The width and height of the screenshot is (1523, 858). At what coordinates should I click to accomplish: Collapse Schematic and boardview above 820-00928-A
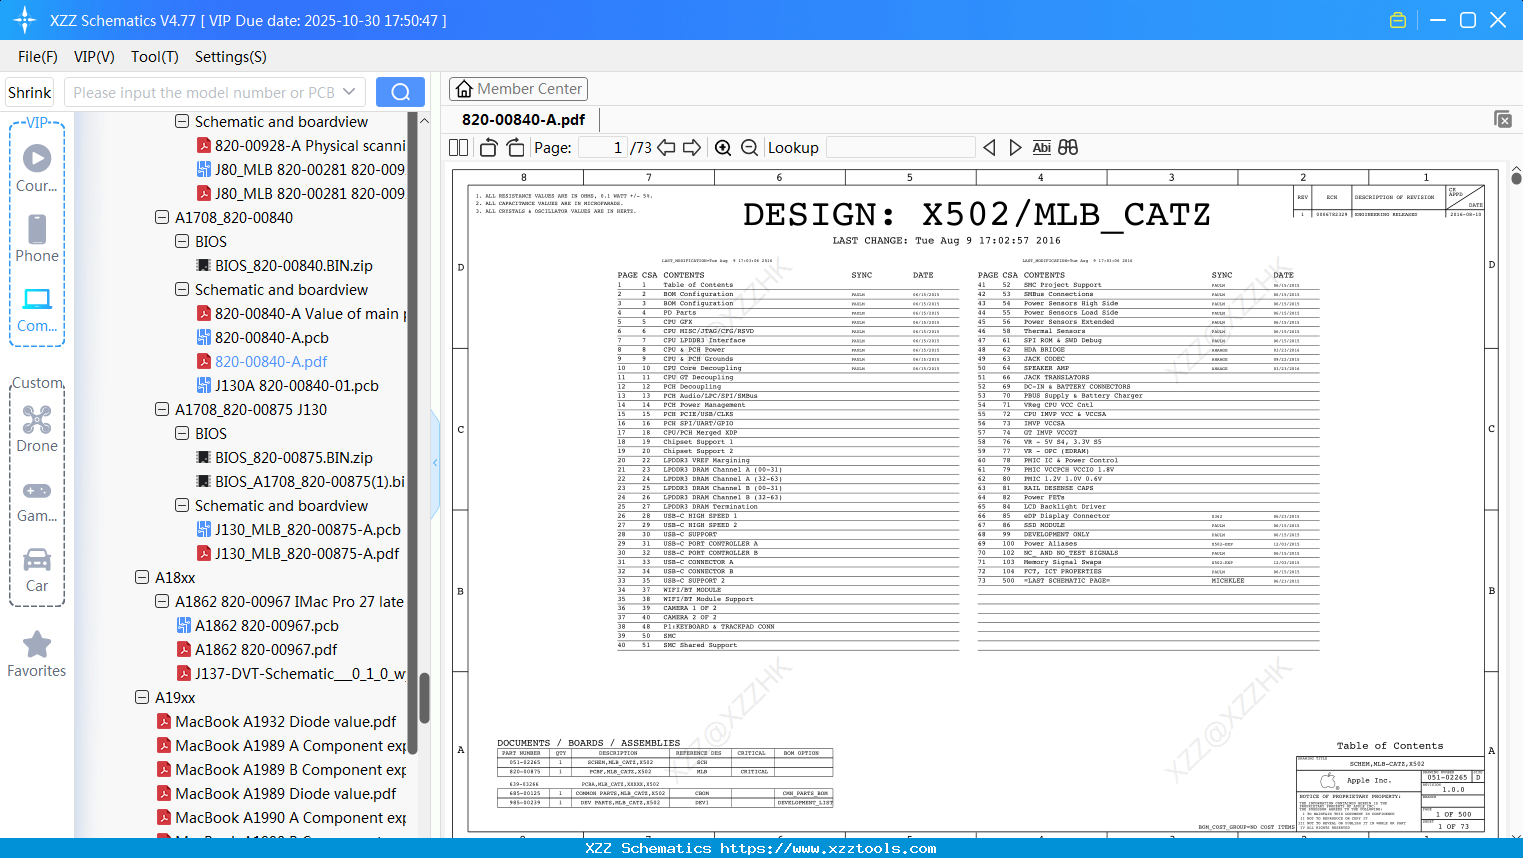tap(182, 122)
